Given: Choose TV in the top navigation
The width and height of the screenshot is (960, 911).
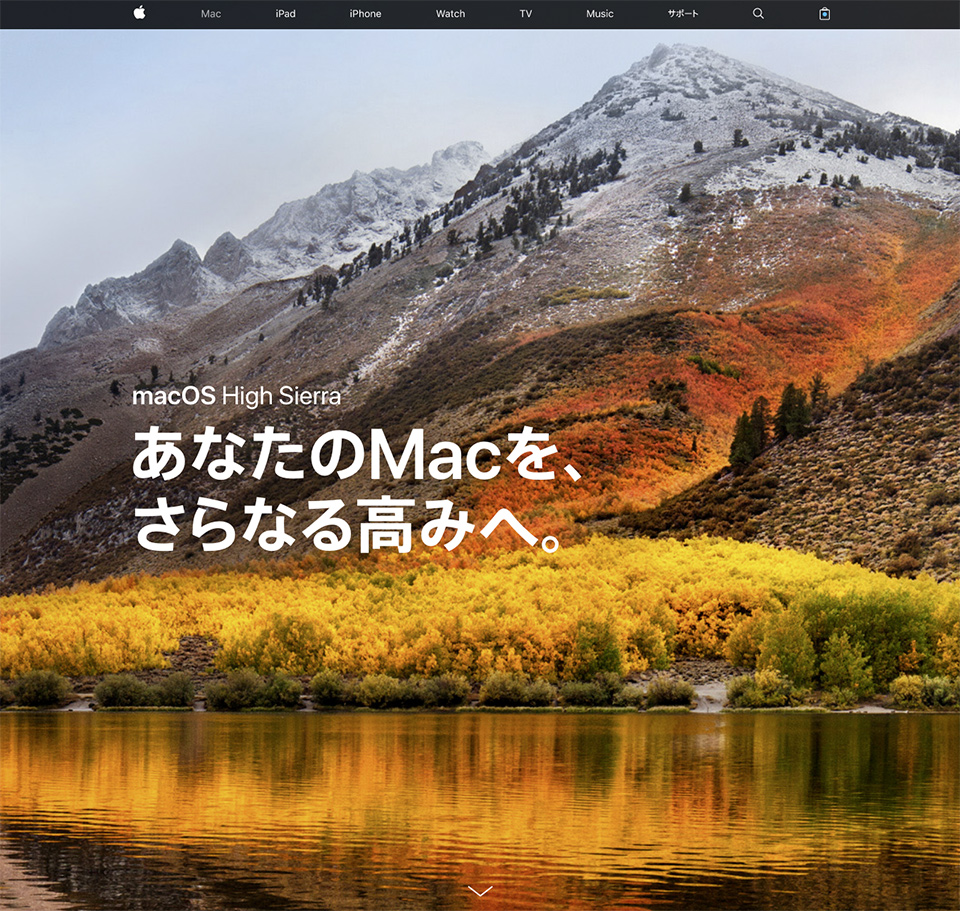Looking at the screenshot, I should click(x=526, y=13).
